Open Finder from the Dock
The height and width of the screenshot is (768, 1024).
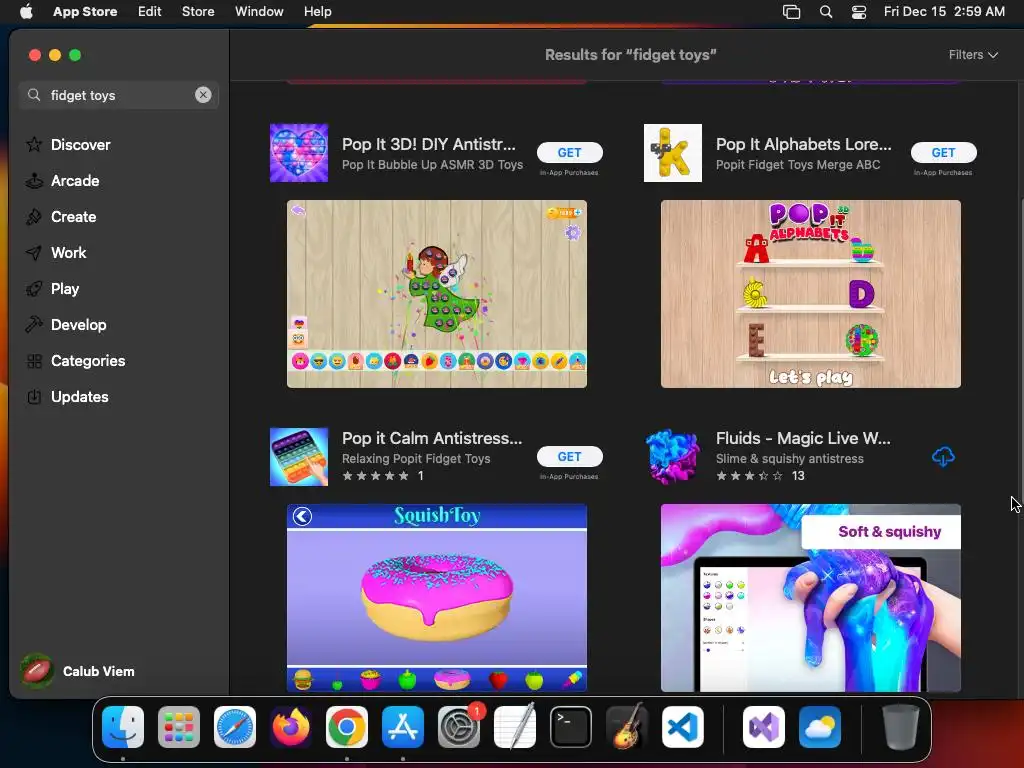coord(123,727)
